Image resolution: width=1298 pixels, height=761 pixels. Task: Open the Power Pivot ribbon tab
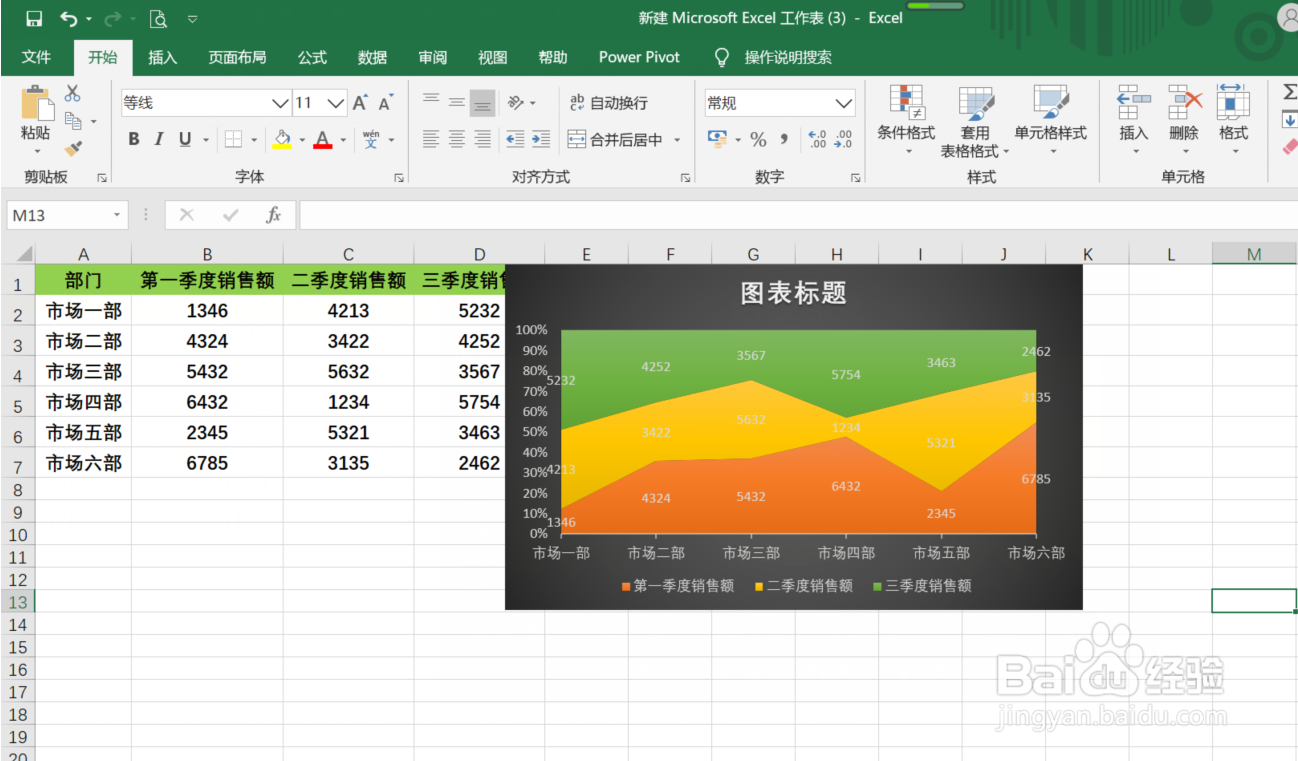pyautogui.click(x=638, y=57)
